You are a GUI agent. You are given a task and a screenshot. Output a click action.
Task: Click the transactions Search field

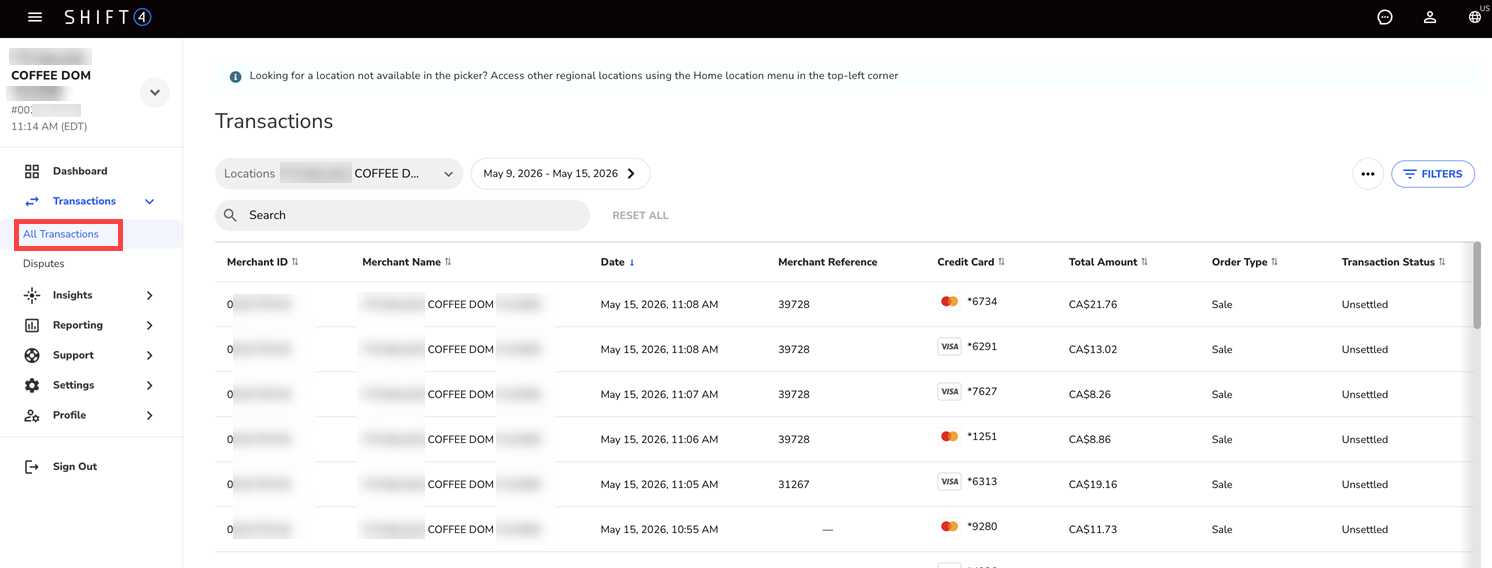pos(402,215)
